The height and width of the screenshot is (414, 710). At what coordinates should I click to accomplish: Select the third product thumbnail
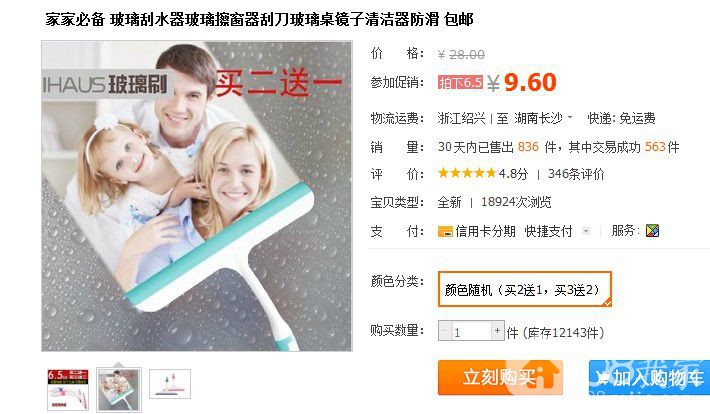(170, 384)
